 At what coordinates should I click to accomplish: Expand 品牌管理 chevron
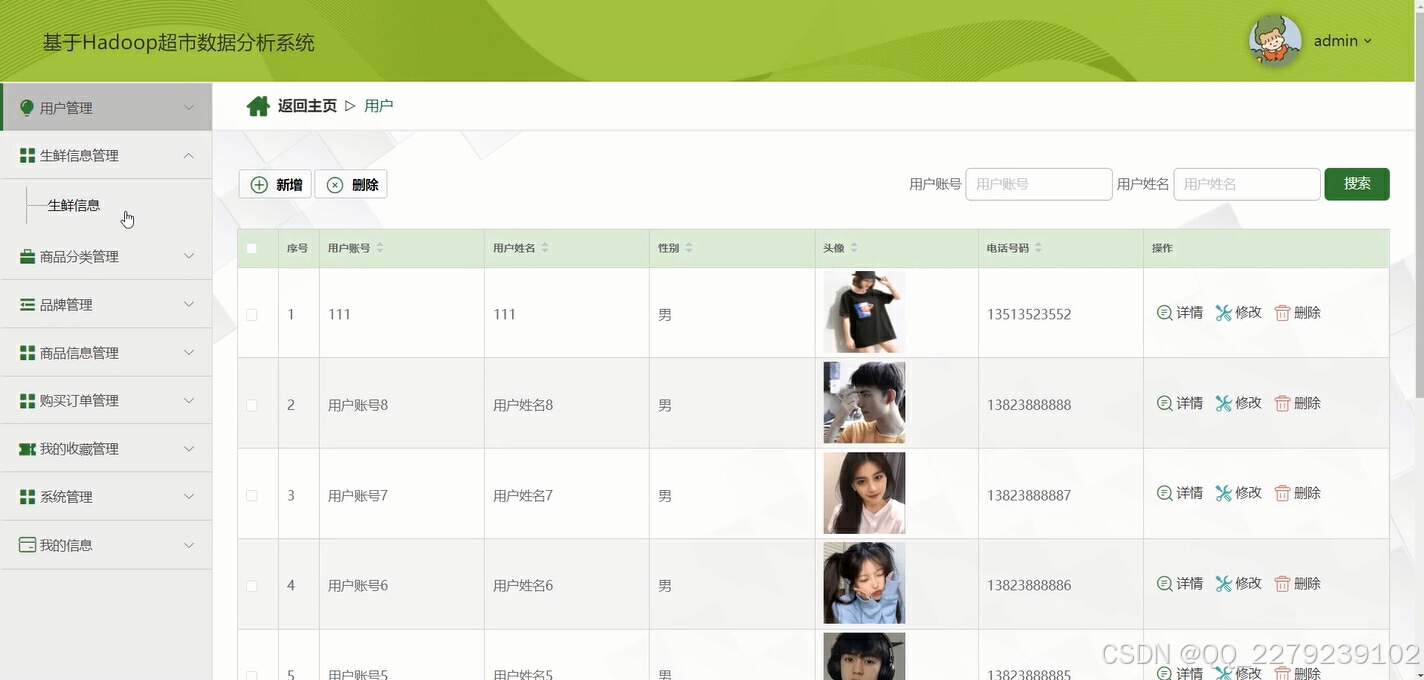pyautogui.click(x=189, y=305)
